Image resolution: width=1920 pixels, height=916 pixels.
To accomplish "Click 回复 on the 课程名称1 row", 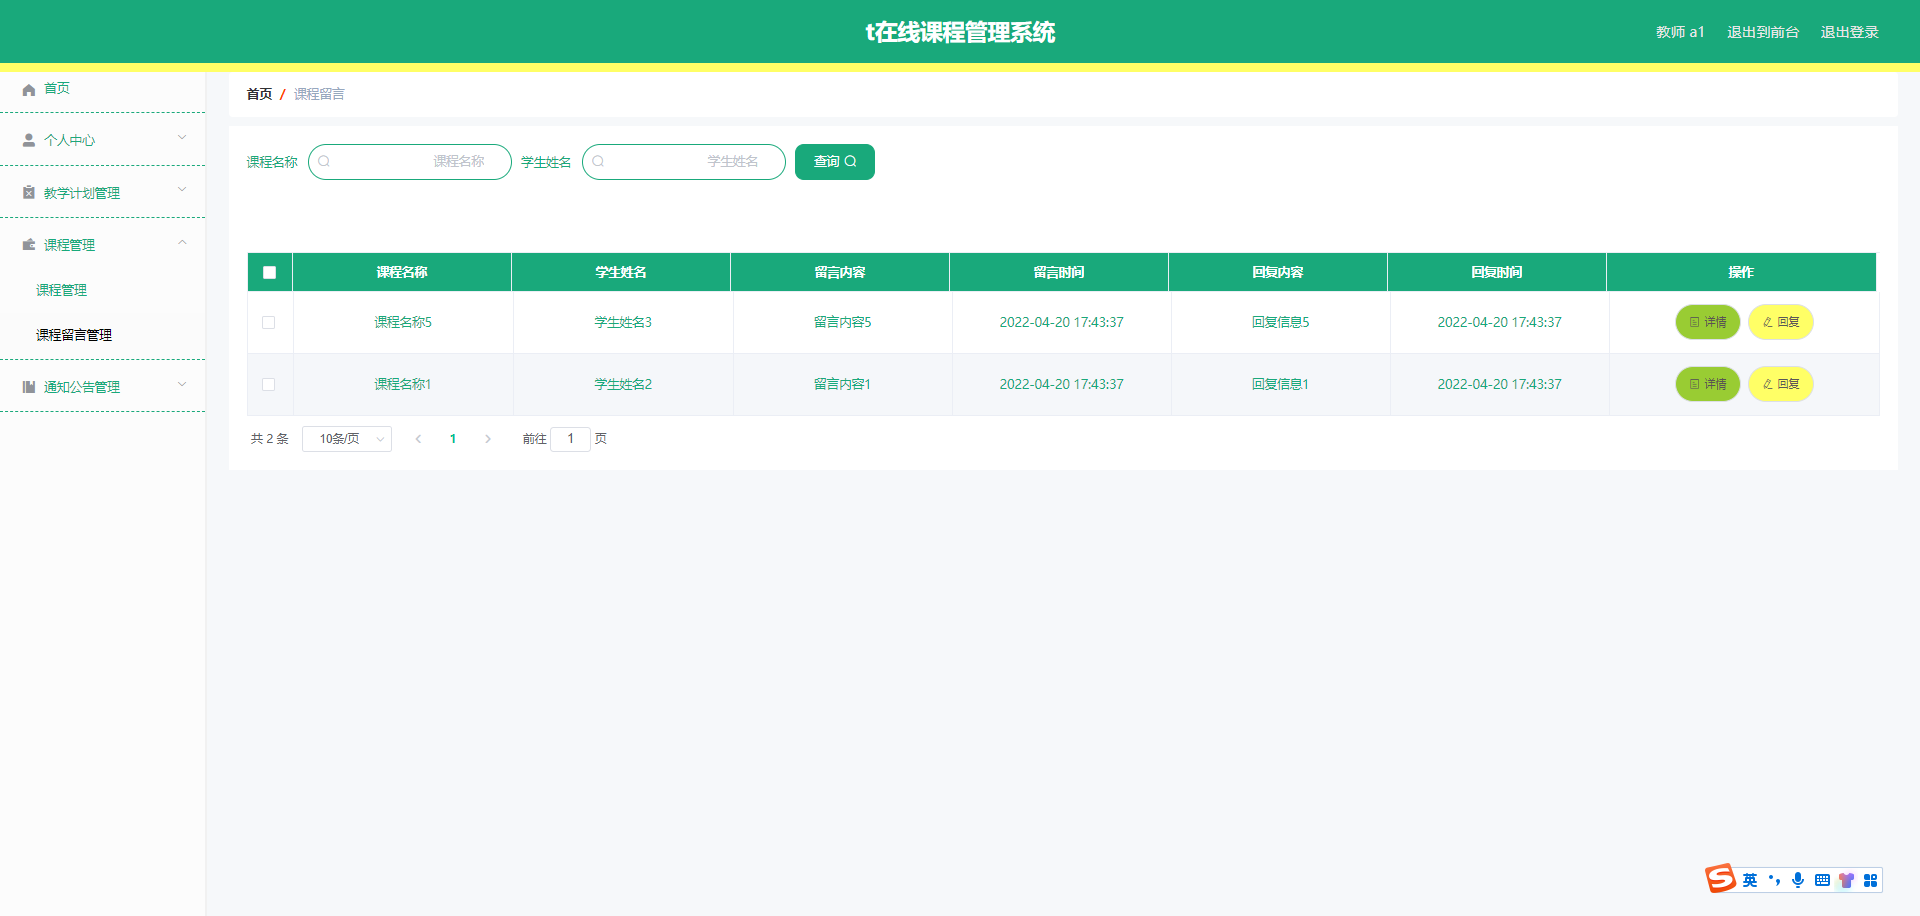I will pyautogui.click(x=1780, y=384).
